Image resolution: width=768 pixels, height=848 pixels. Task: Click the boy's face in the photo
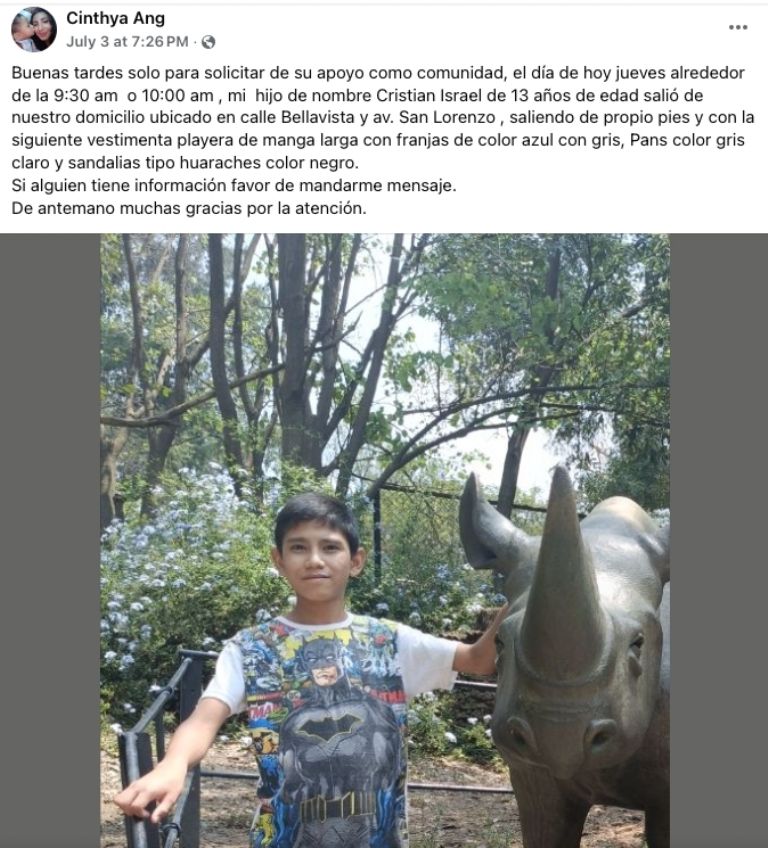pyautogui.click(x=317, y=567)
